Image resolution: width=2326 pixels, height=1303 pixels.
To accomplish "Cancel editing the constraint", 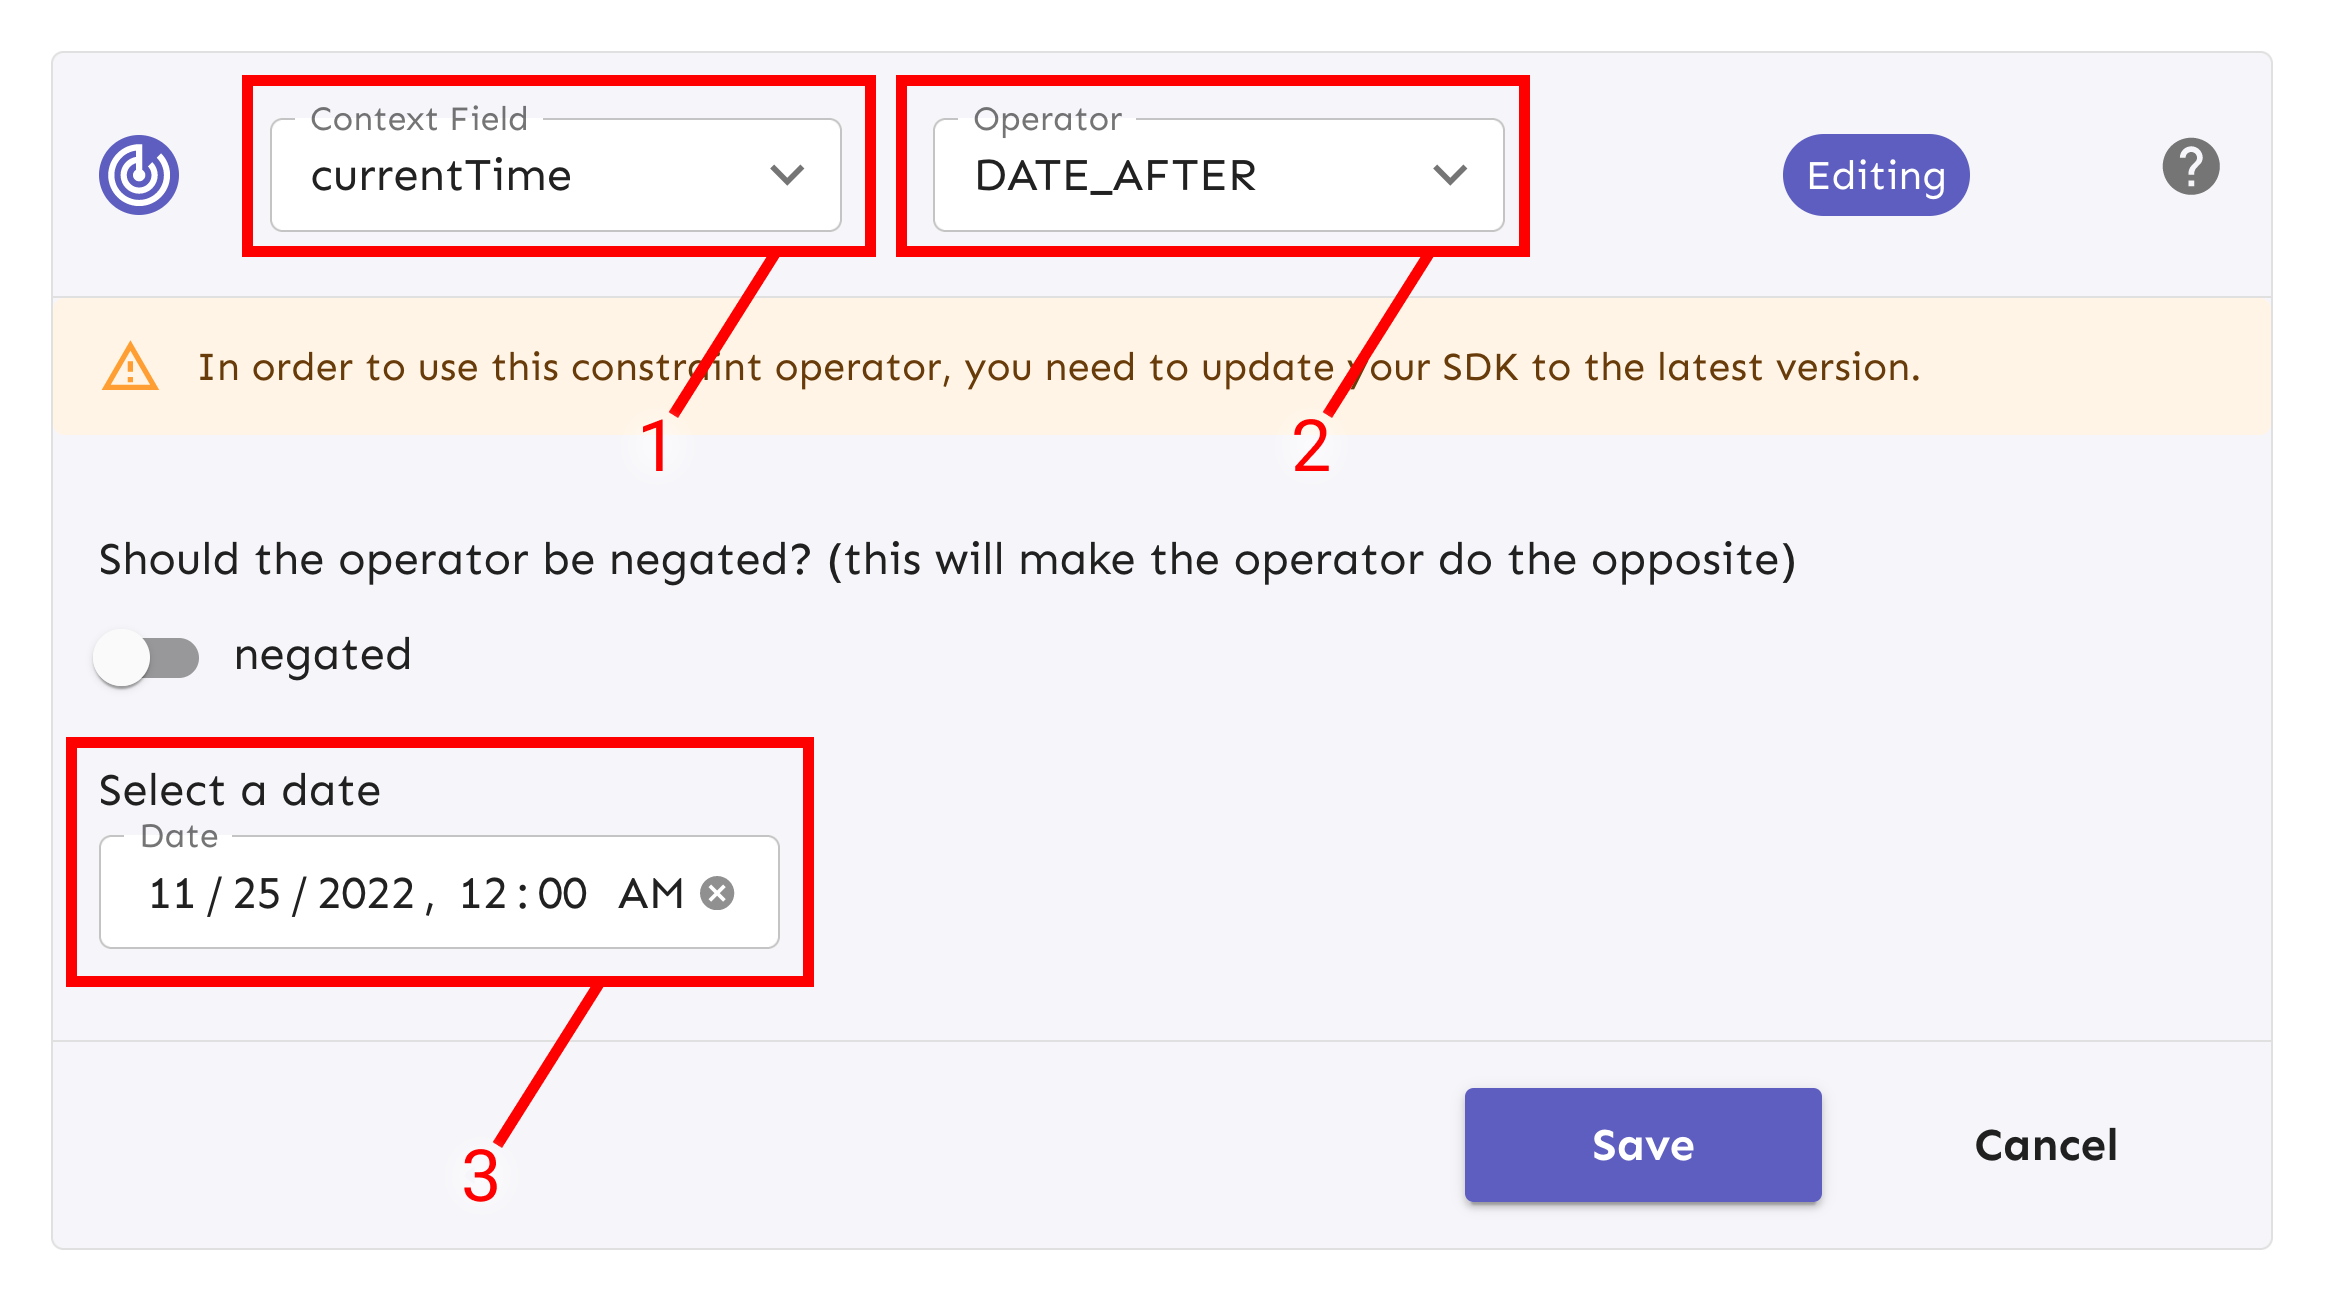I will point(2045,1145).
